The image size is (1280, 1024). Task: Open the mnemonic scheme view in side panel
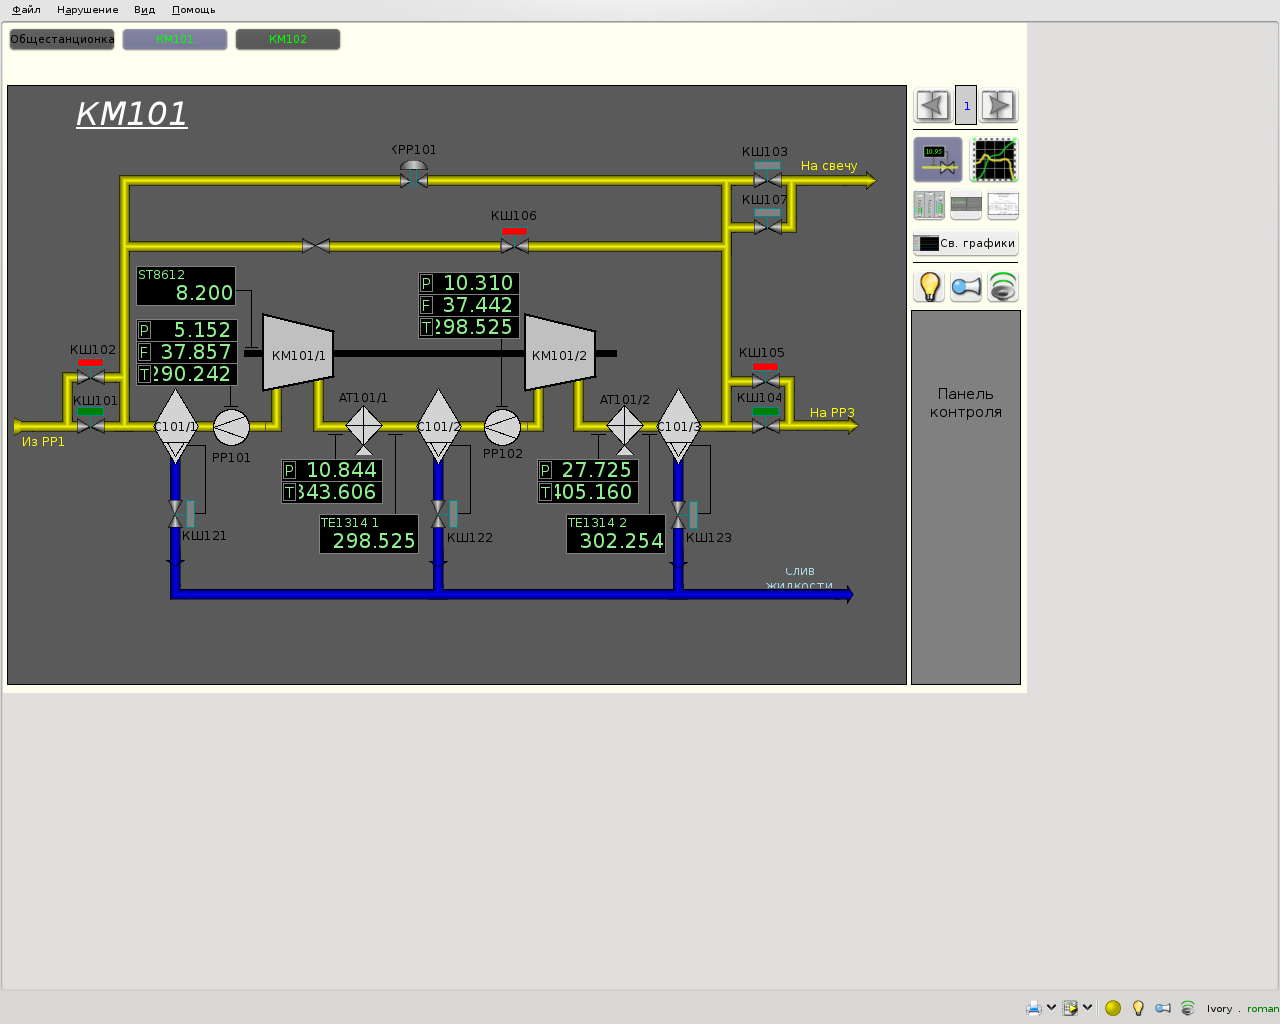tap(937, 160)
